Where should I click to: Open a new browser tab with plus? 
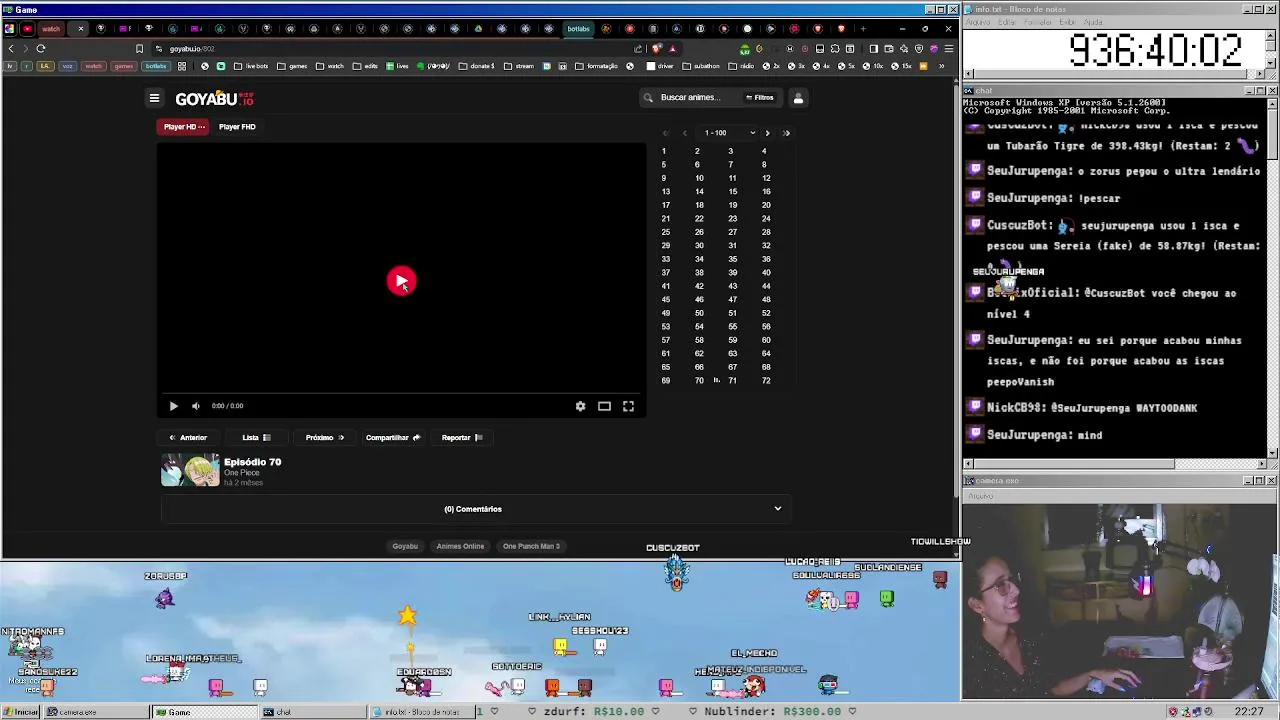[x=863, y=28]
